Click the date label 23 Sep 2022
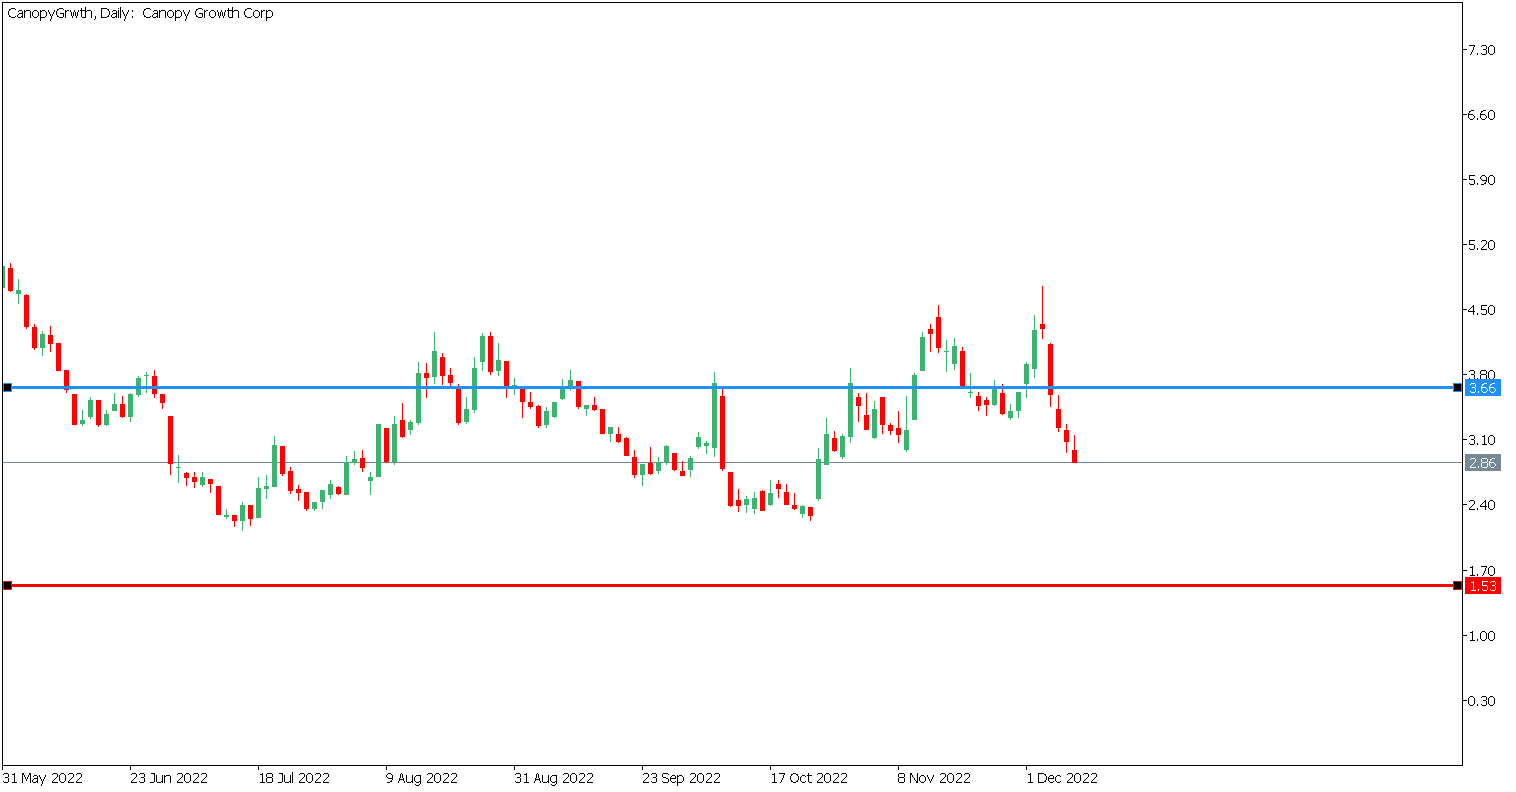 pyautogui.click(x=681, y=778)
